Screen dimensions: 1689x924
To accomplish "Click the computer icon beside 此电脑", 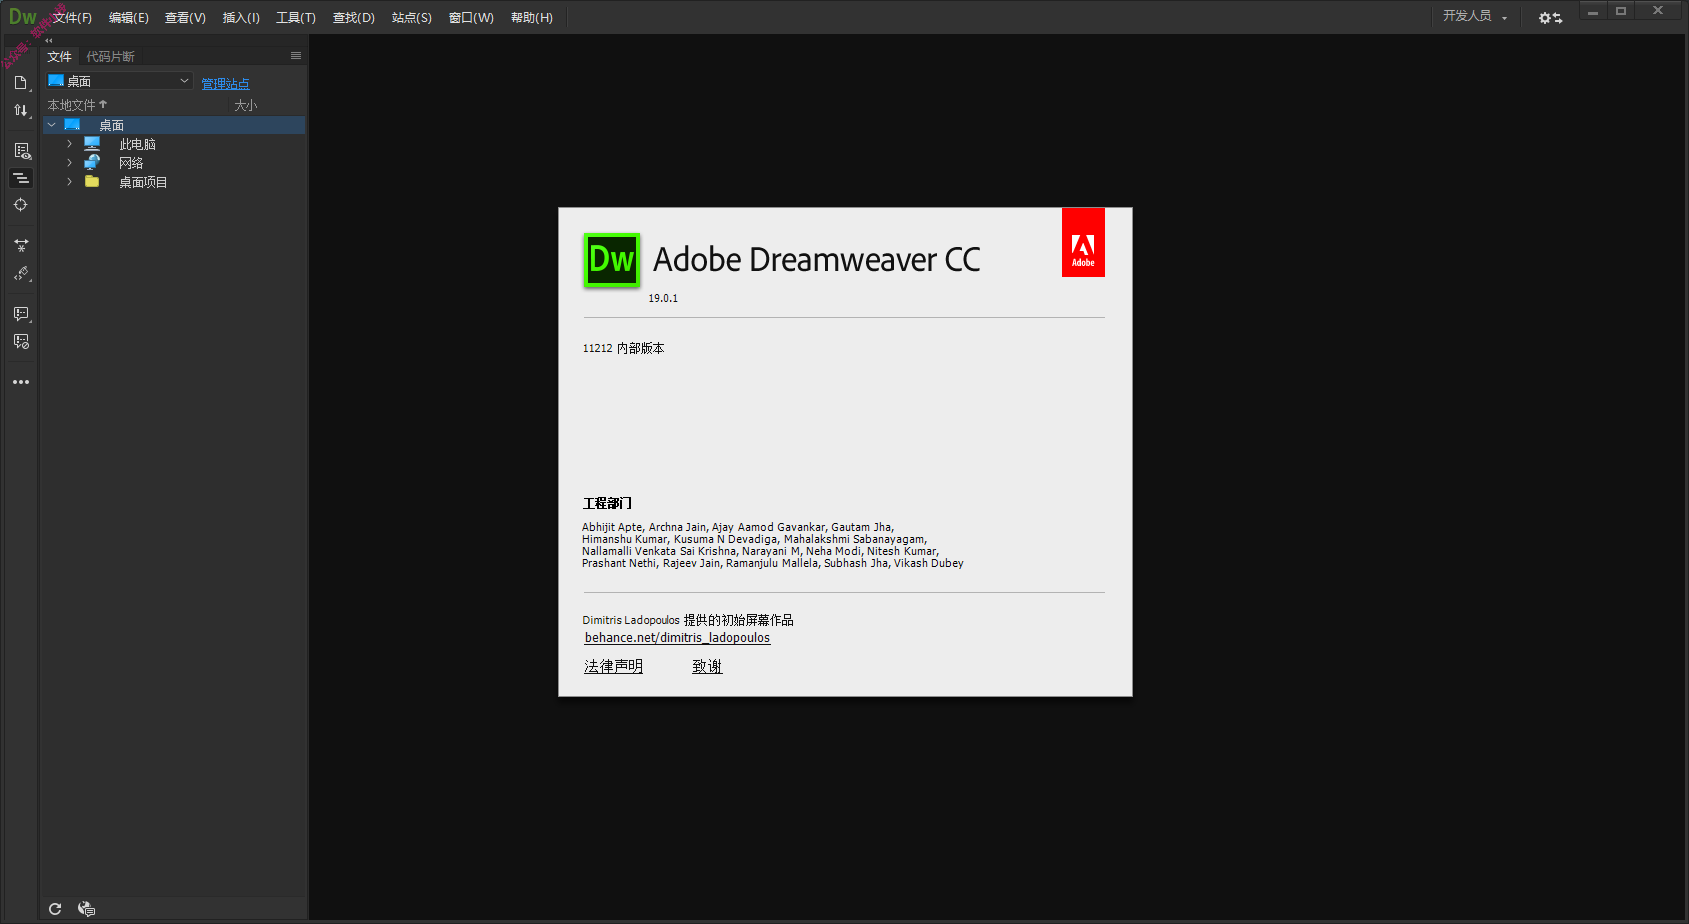I will (x=92, y=144).
